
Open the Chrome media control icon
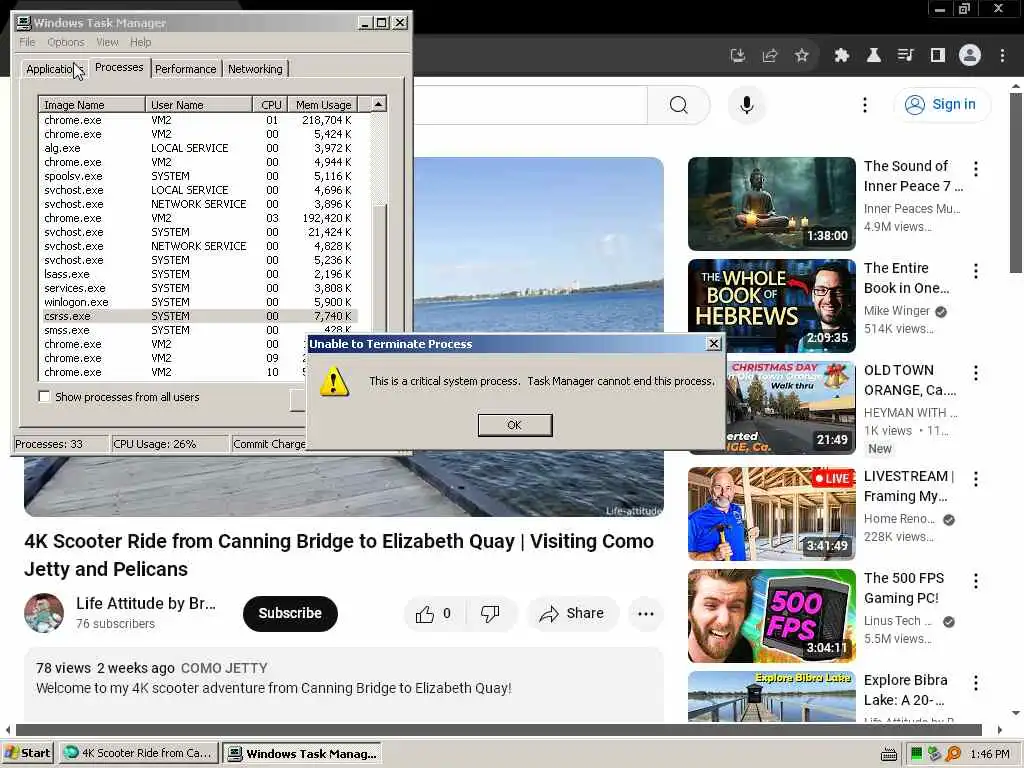(905, 56)
